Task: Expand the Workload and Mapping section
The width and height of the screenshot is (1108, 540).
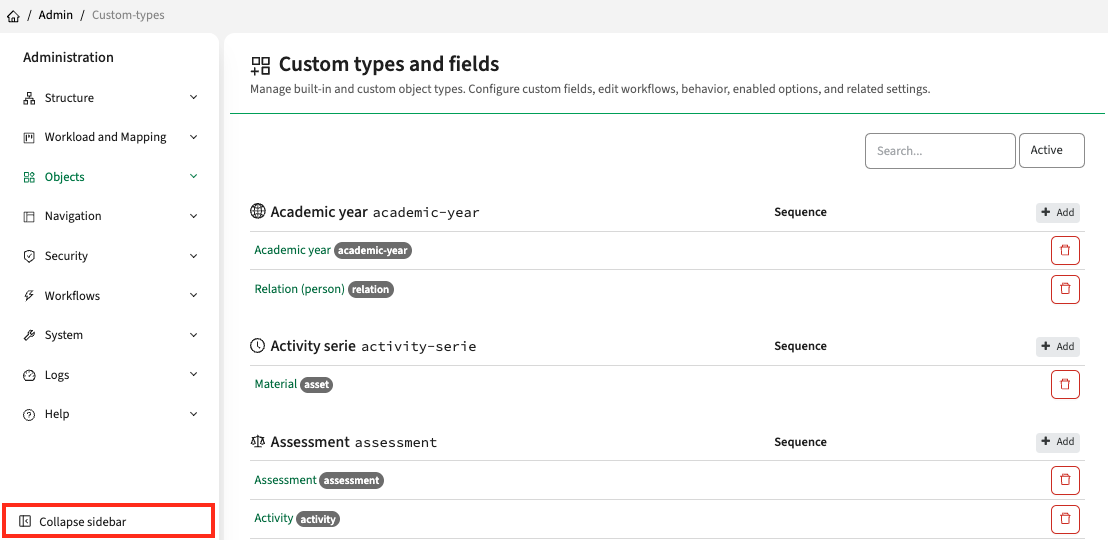Action: (x=194, y=137)
